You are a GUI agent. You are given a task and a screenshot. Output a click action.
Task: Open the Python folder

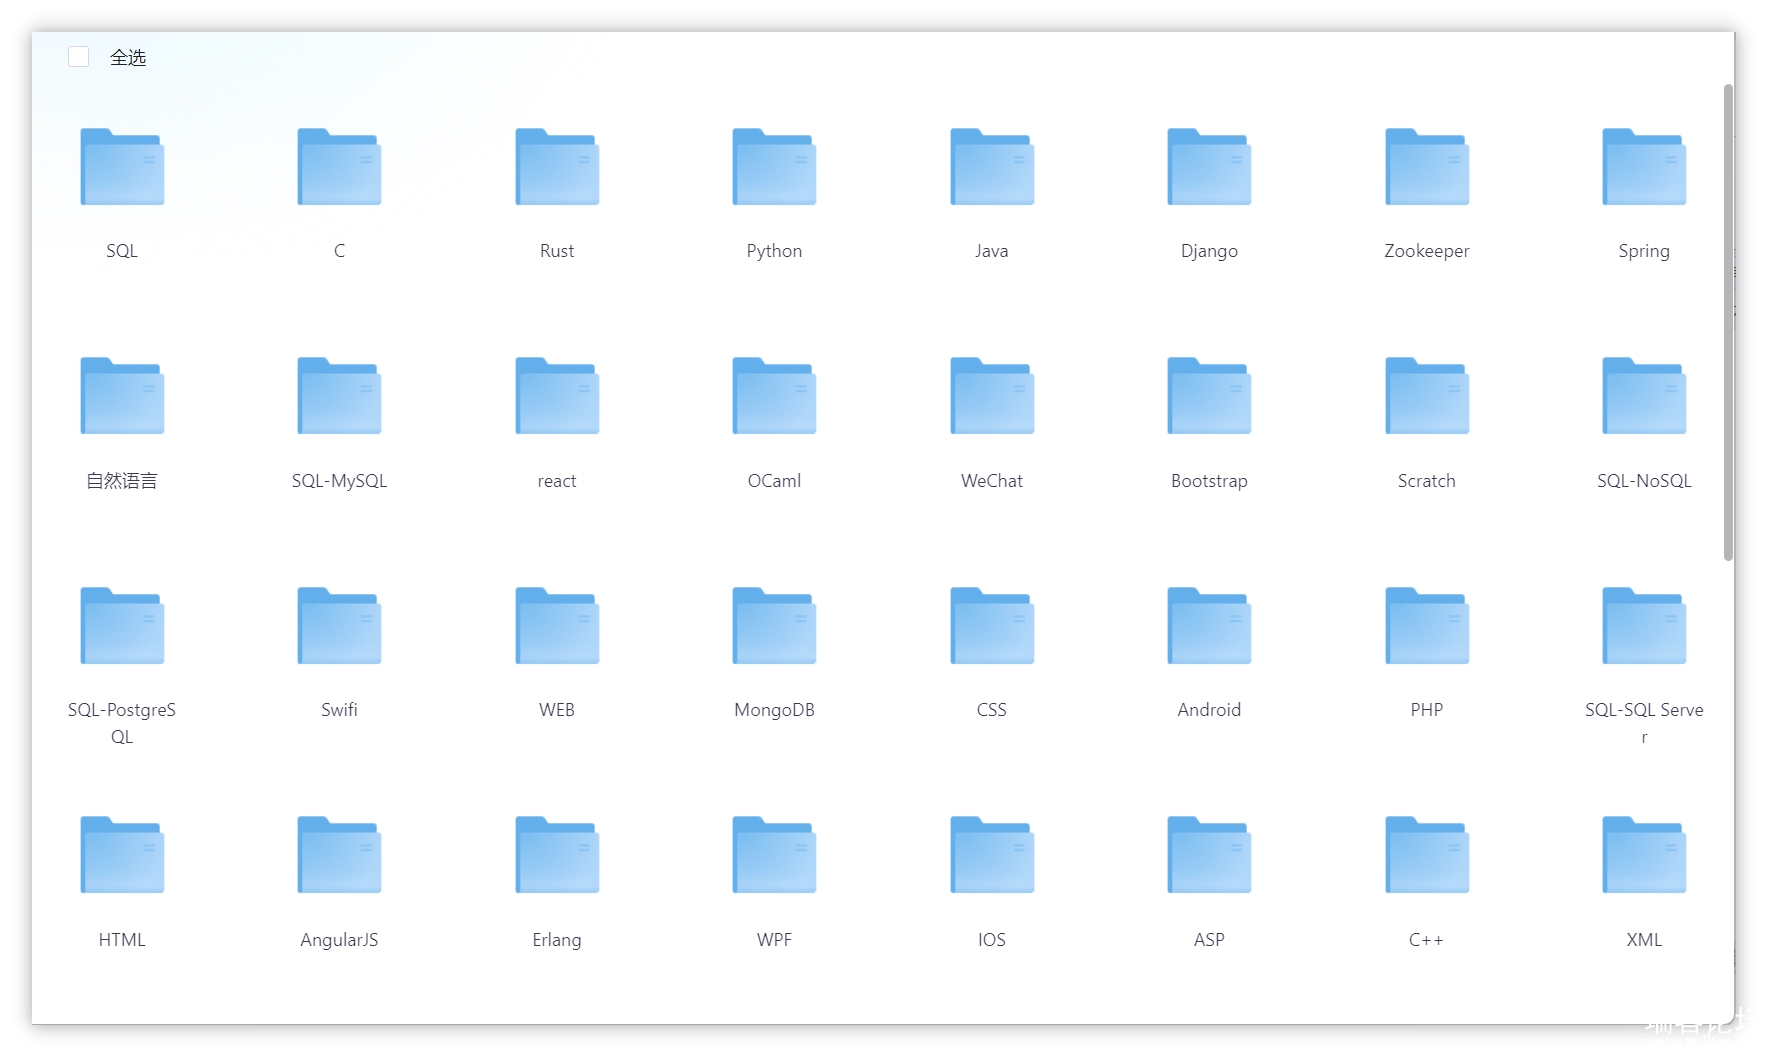pos(774,167)
